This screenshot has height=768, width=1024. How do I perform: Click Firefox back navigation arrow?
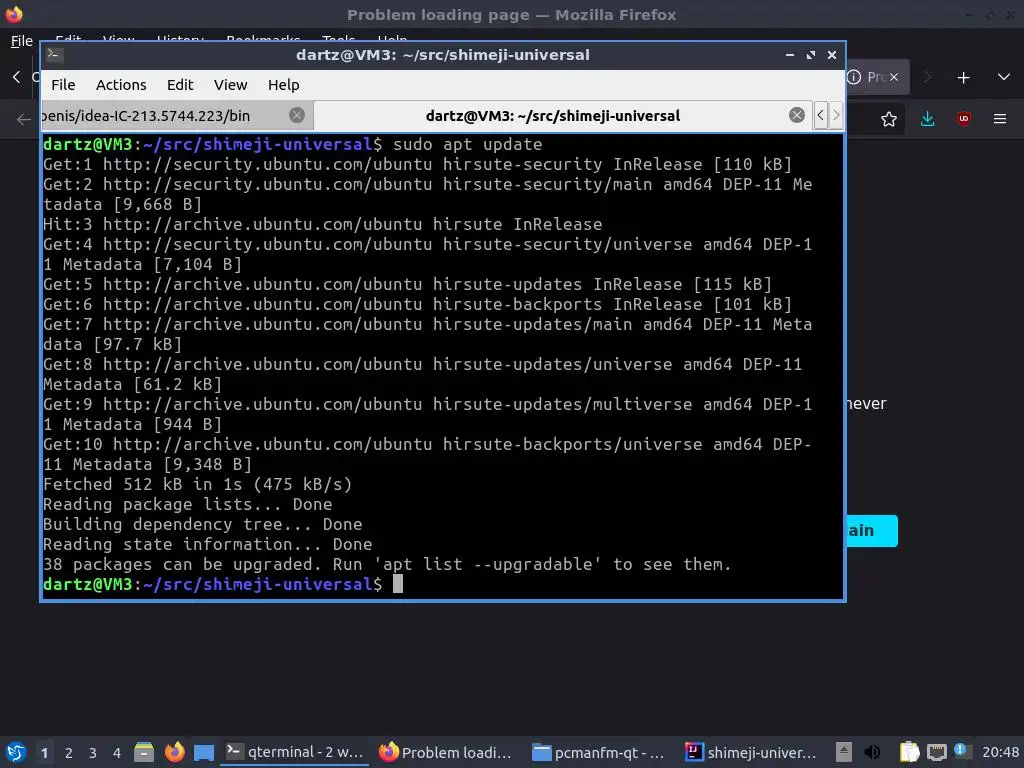coord(23,120)
